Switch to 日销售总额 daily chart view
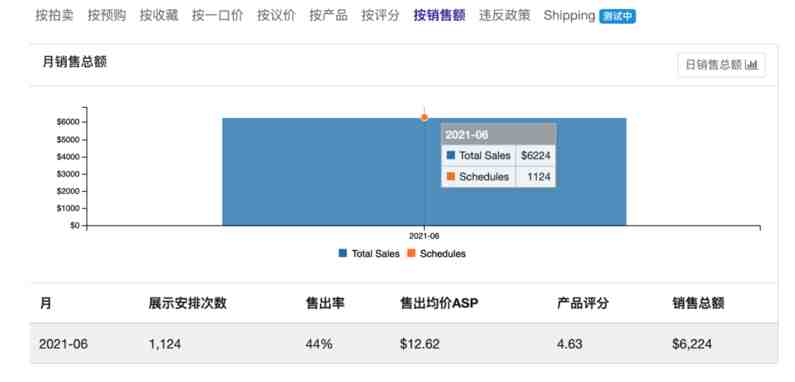Screen dimensions: 795x382 point(721,65)
